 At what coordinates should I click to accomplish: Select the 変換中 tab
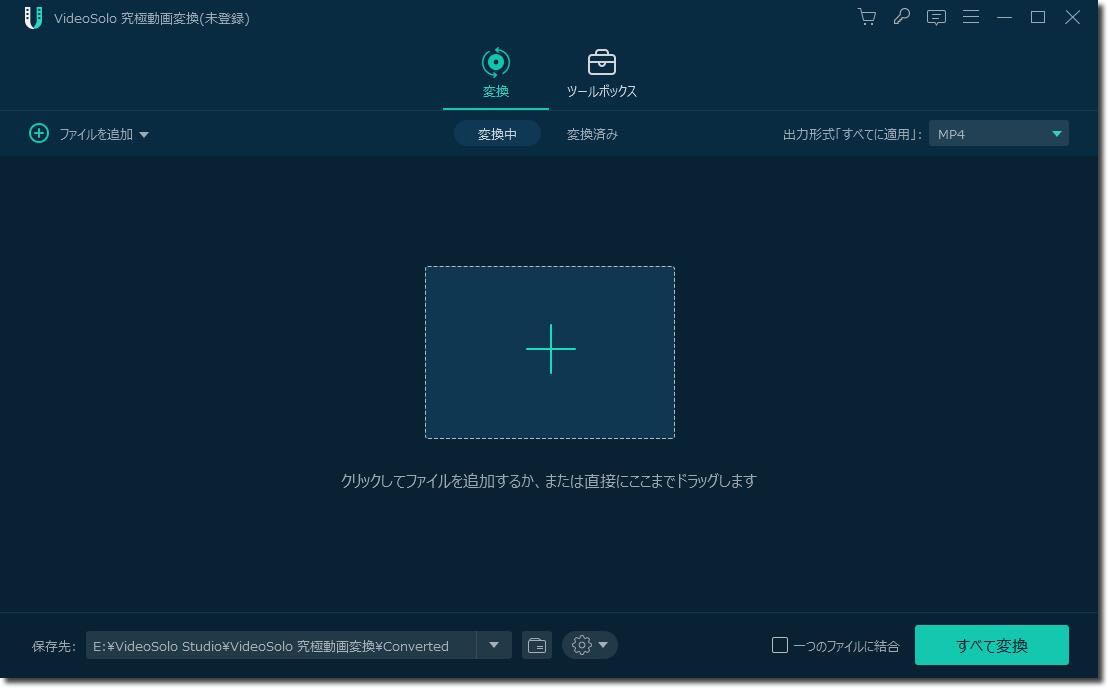tap(497, 134)
